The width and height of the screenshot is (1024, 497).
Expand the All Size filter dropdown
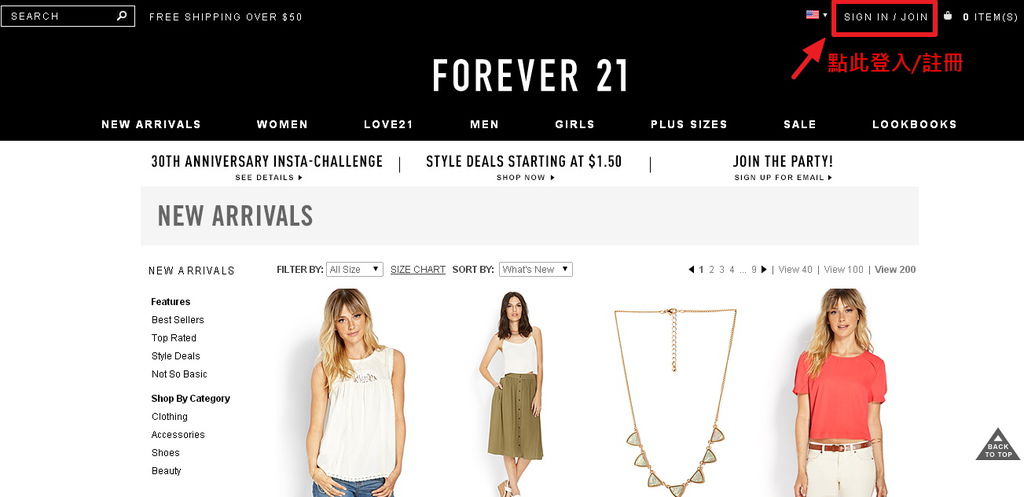[355, 269]
